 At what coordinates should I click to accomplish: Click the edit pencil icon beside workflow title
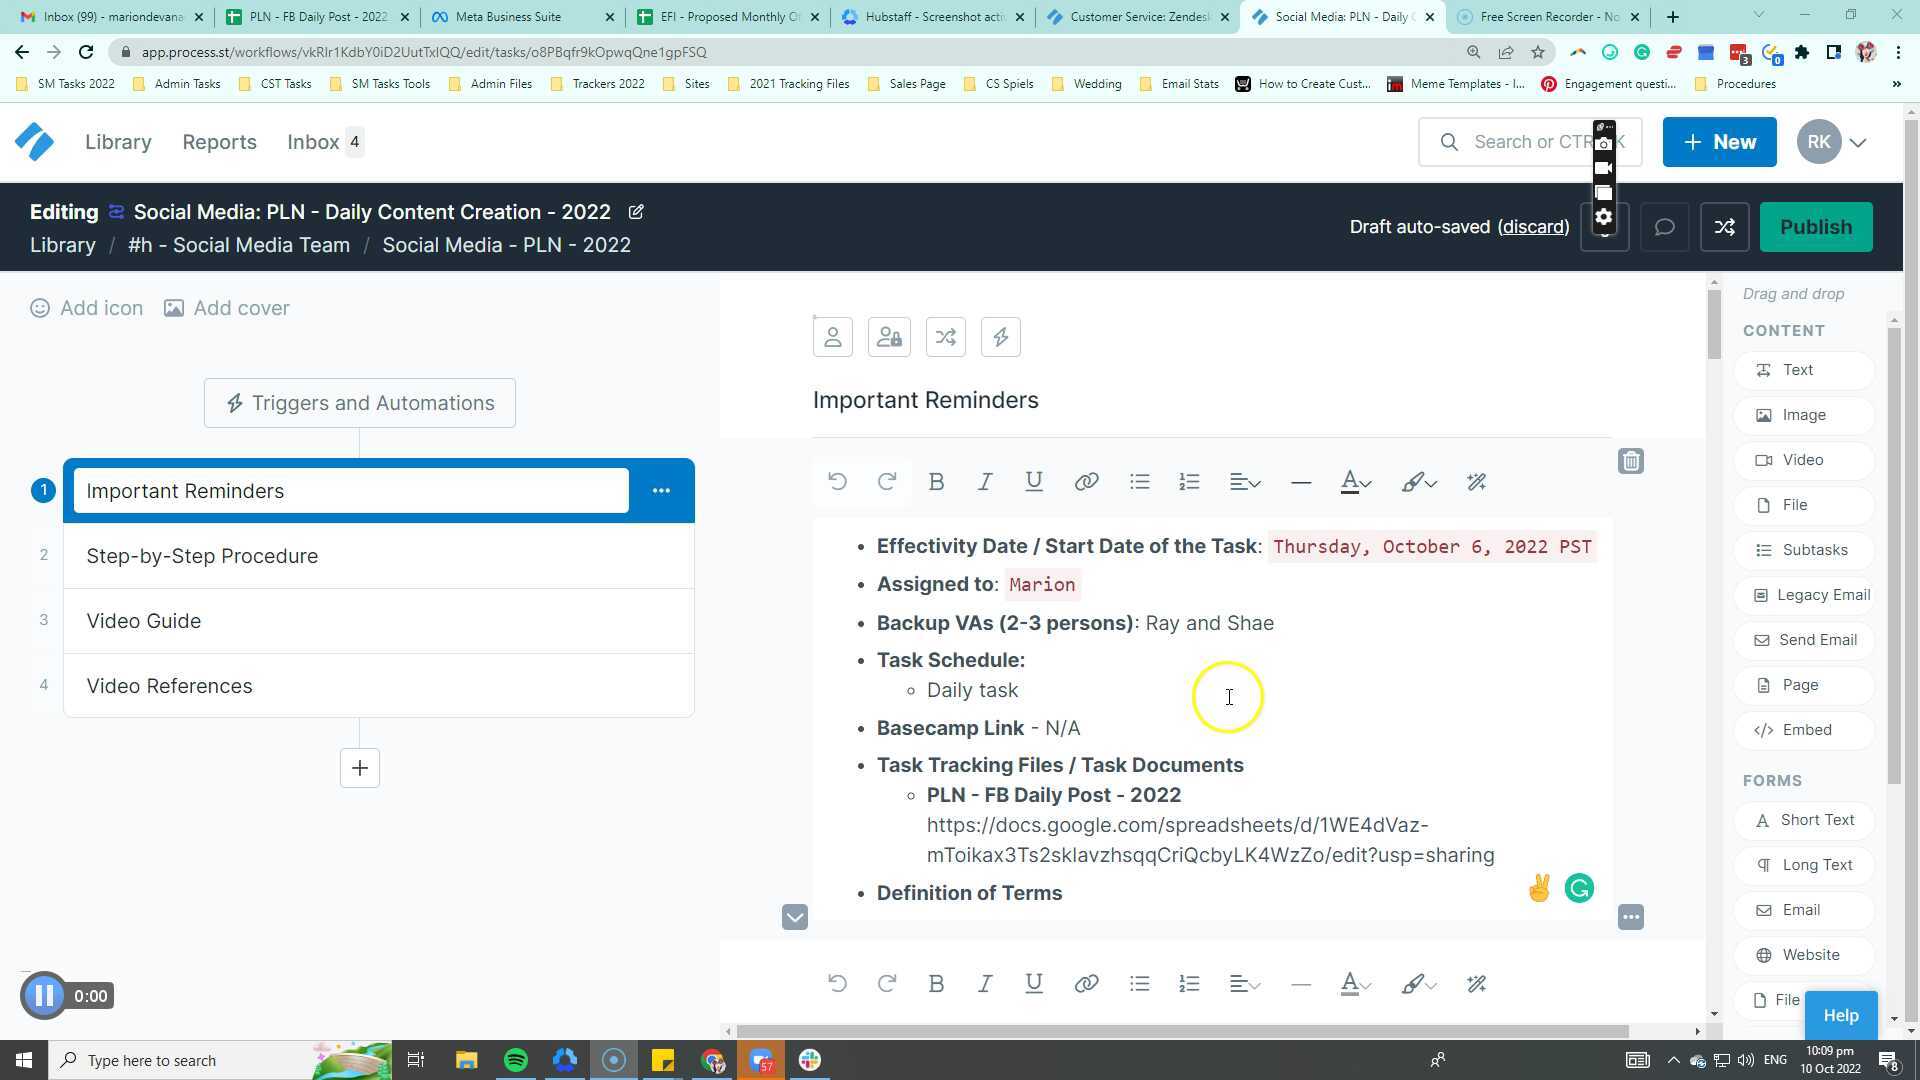click(x=636, y=212)
